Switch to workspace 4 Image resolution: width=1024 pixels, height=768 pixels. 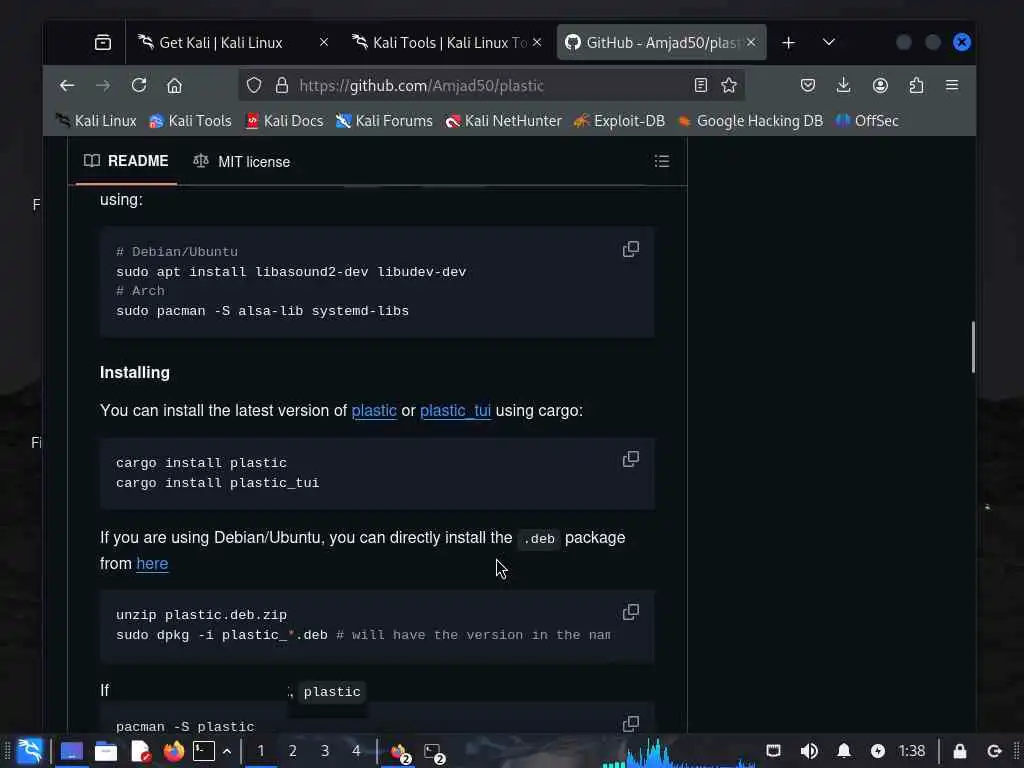pos(356,751)
